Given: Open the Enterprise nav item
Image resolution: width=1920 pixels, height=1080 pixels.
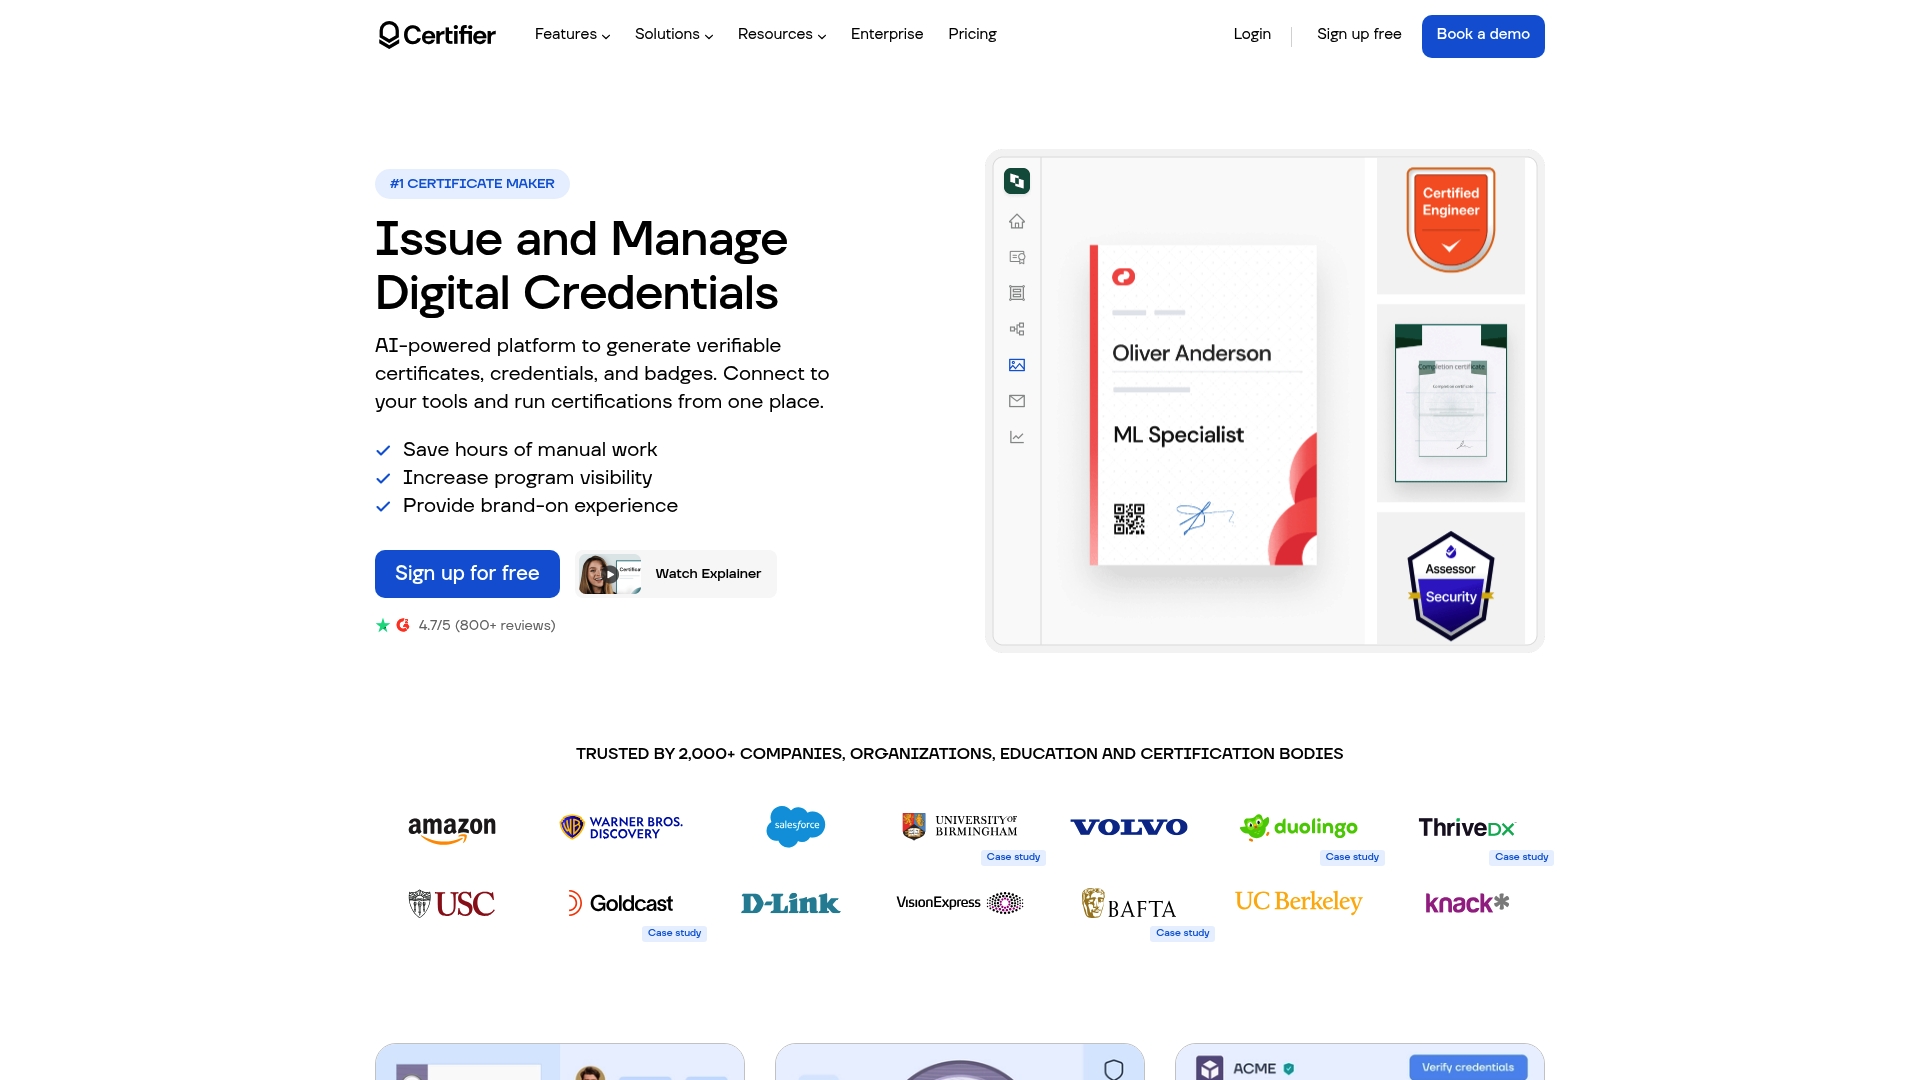Looking at the screenshot, I should (x=887, y=35).
